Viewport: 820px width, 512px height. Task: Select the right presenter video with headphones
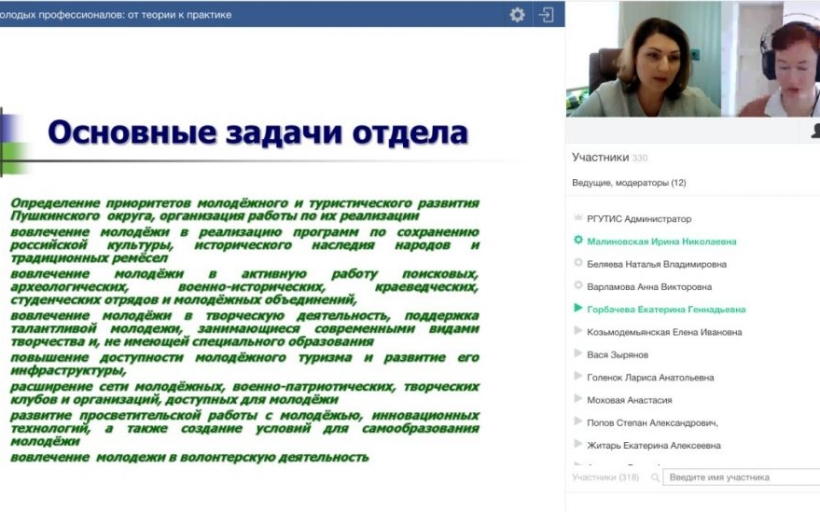pyautogui.click(x=770, y=59)
